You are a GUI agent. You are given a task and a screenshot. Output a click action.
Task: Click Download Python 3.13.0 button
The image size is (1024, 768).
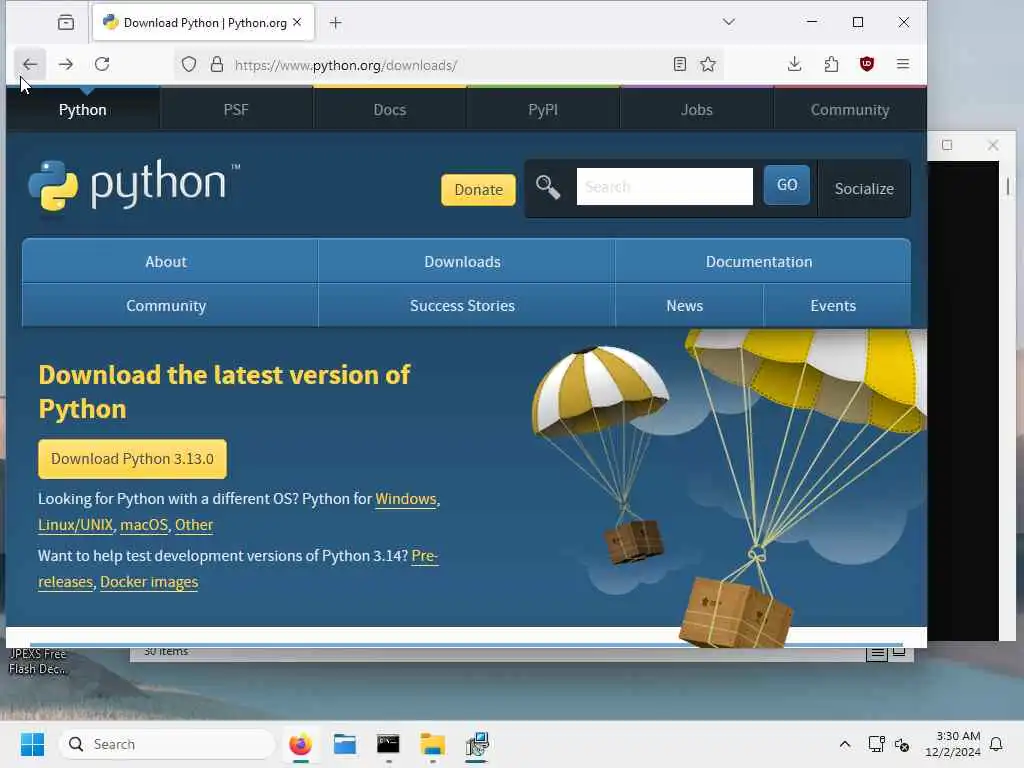pos(133,459)
